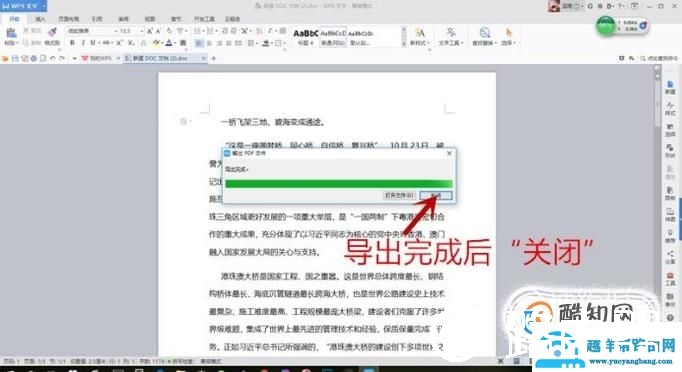Select the AaBbC heading style
Image resolution: width=682 pixels, height=372 pixels.
pyautogui.click(x=306, y=37)
